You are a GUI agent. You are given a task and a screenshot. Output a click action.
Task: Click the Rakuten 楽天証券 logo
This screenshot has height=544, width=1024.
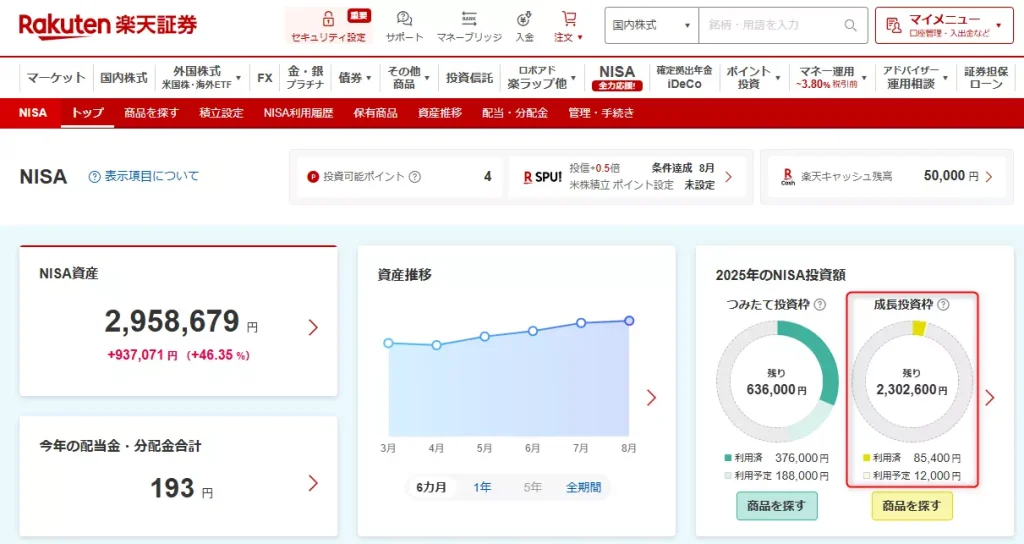[x=108, y=25]
